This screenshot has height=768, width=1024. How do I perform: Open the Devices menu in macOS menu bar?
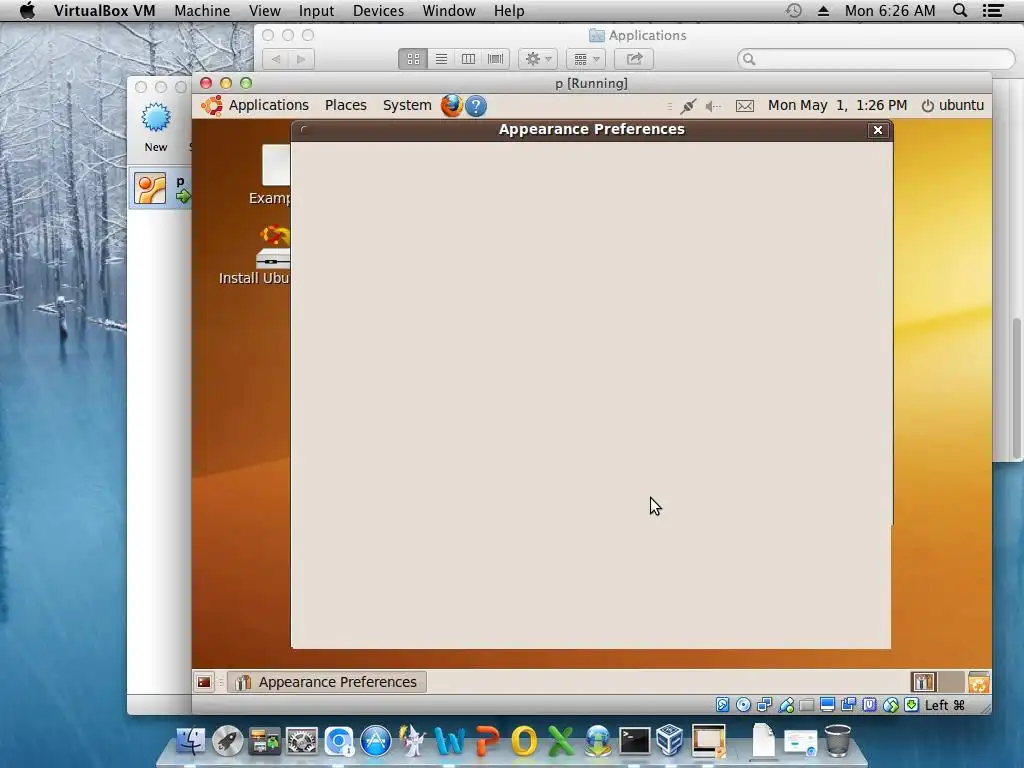[378, 11]
